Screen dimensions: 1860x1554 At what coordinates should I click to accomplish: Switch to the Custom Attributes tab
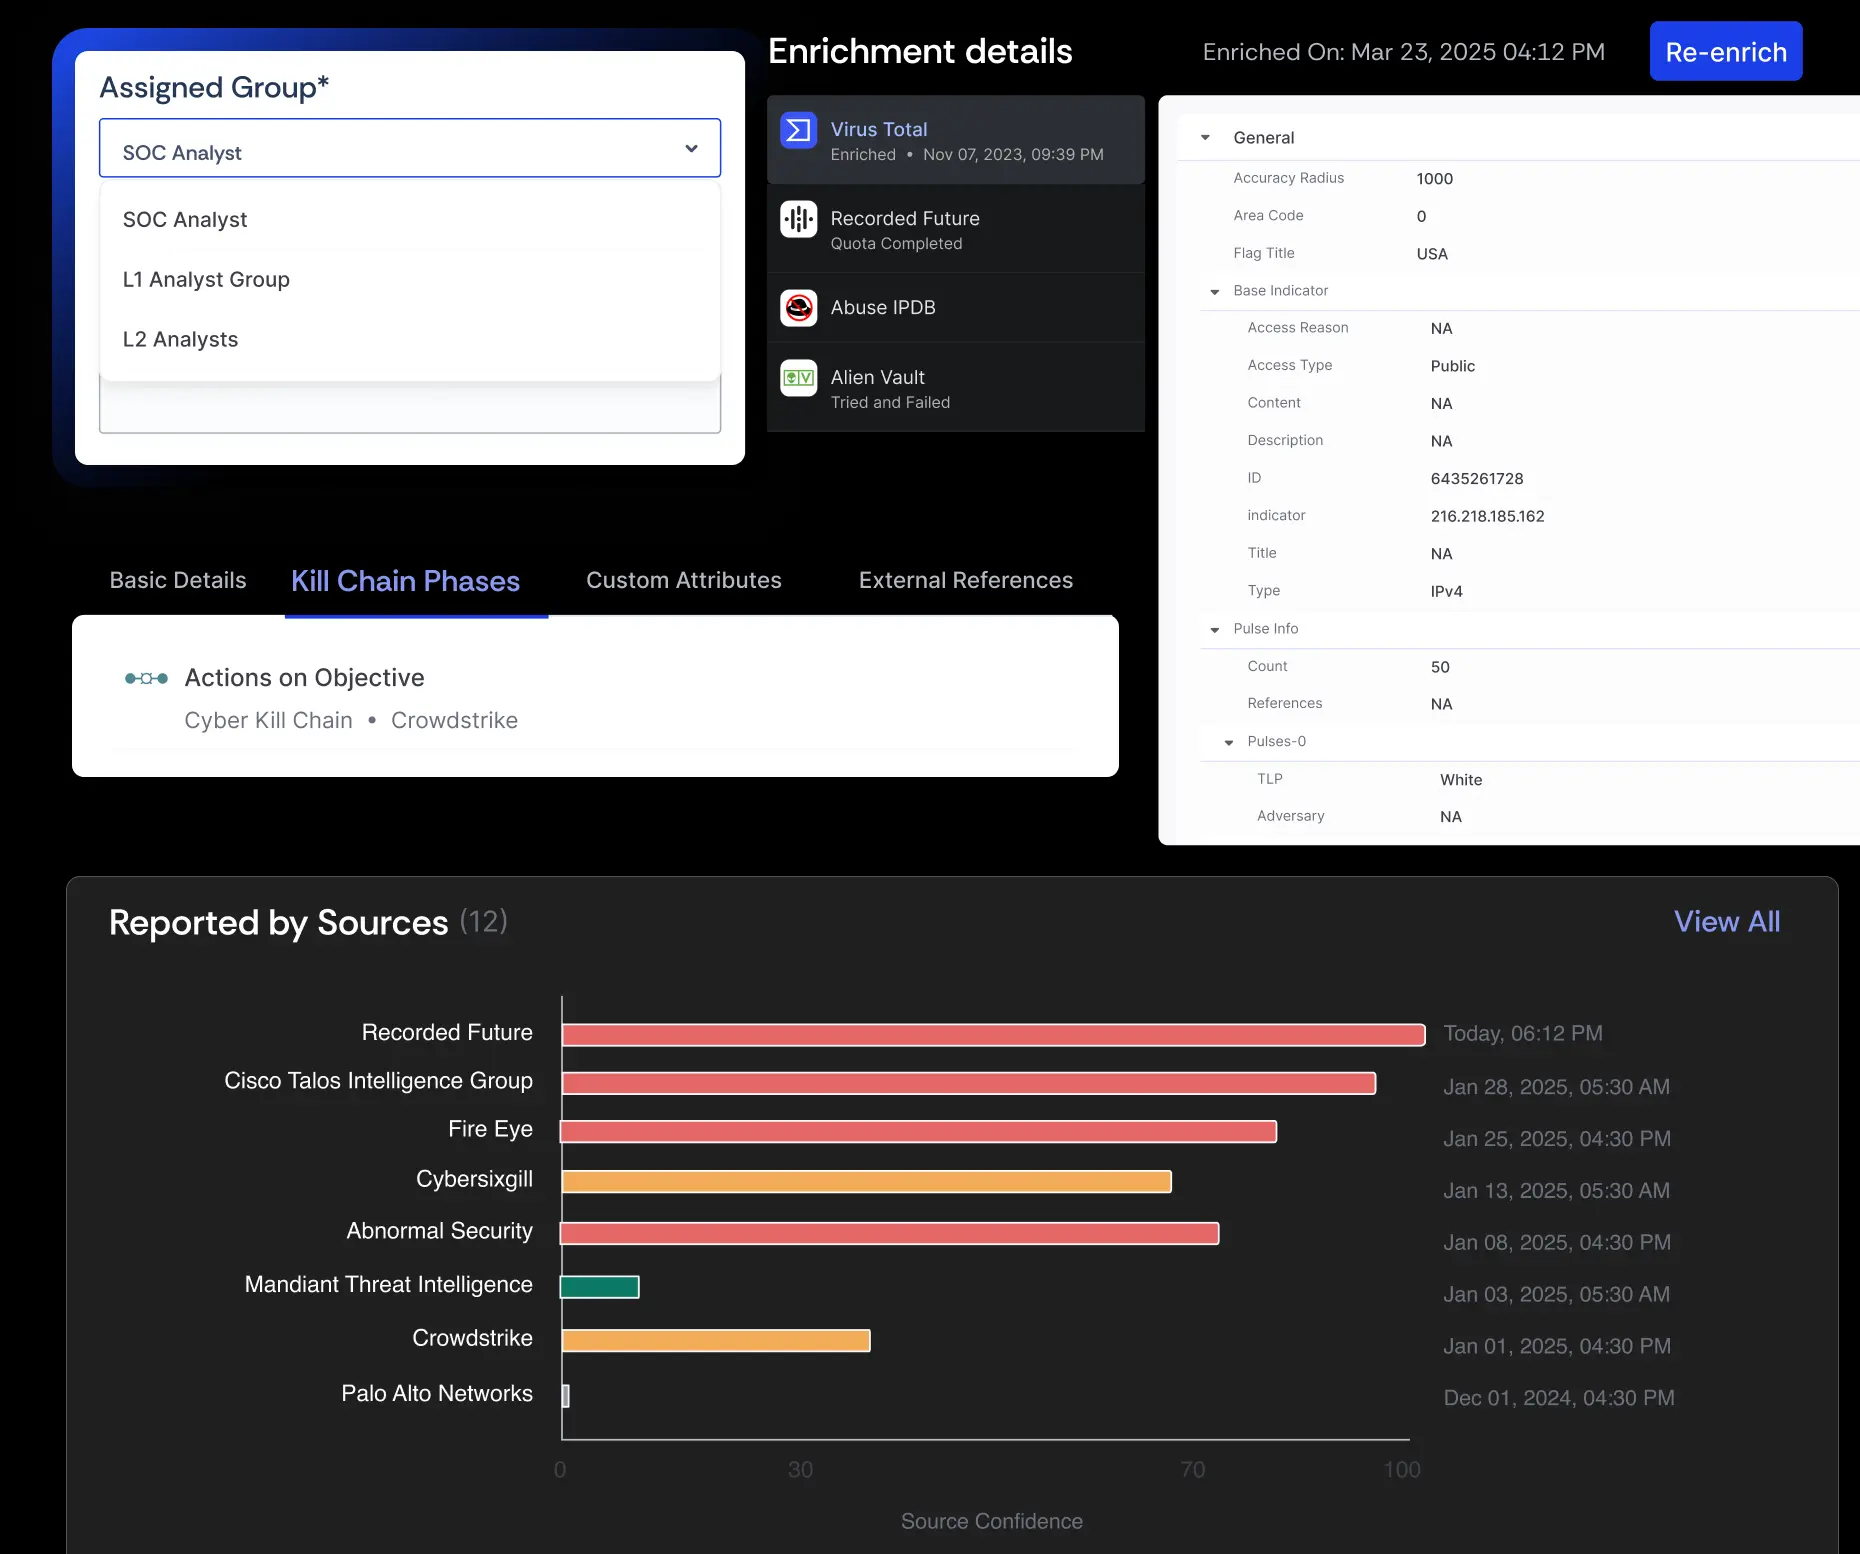684,580
